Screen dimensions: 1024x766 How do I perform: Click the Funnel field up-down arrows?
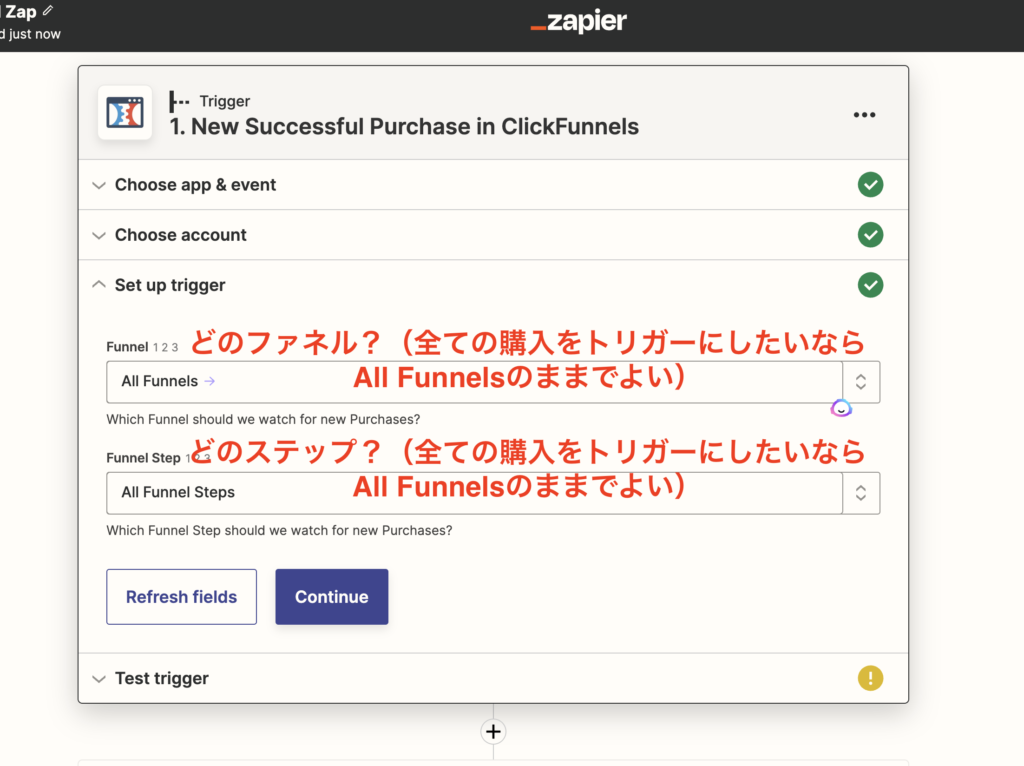[861, 382]
